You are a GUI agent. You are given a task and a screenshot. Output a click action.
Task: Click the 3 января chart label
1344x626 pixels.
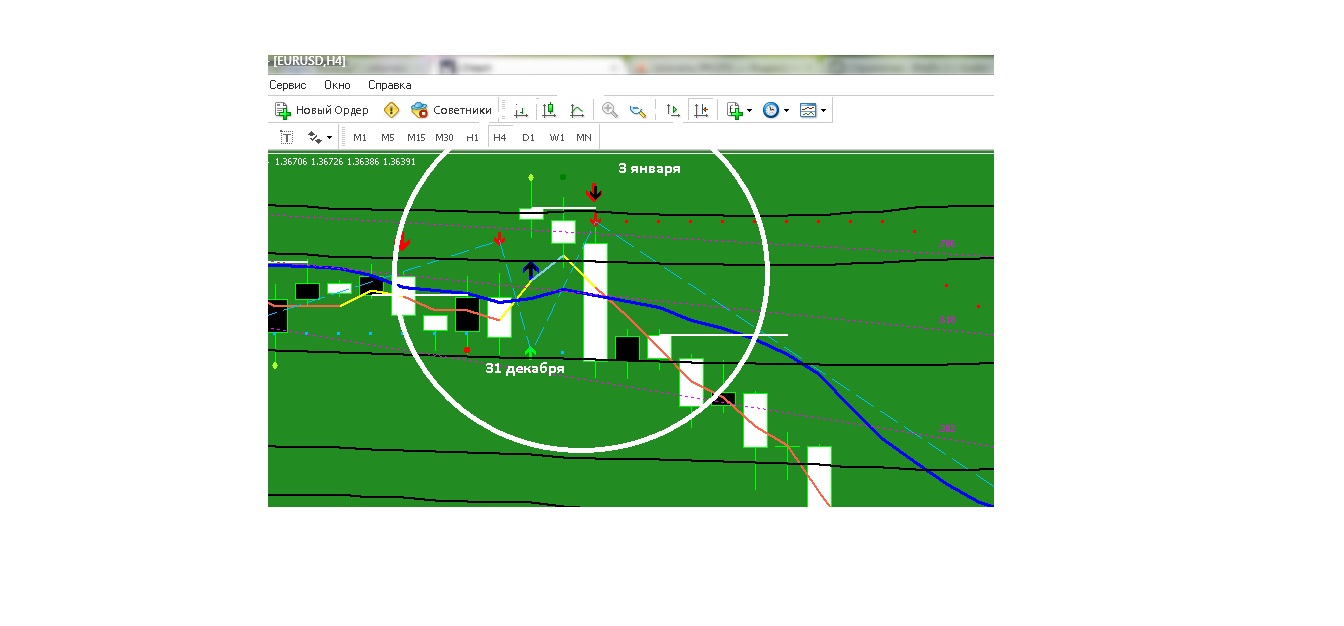(649, 169)
